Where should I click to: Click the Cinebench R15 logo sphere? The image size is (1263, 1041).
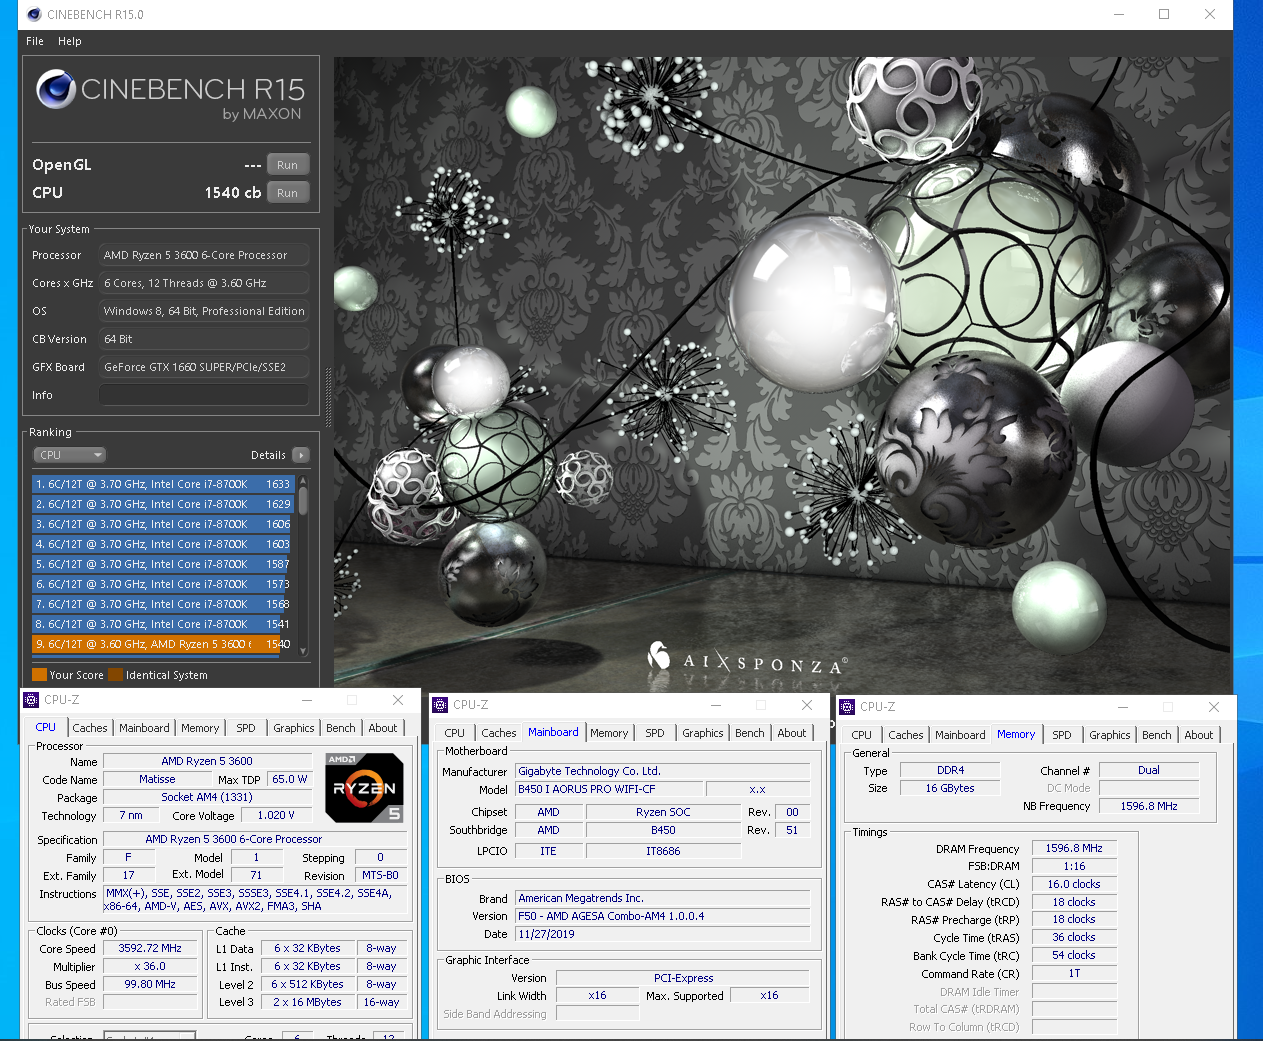pos(56,90)
